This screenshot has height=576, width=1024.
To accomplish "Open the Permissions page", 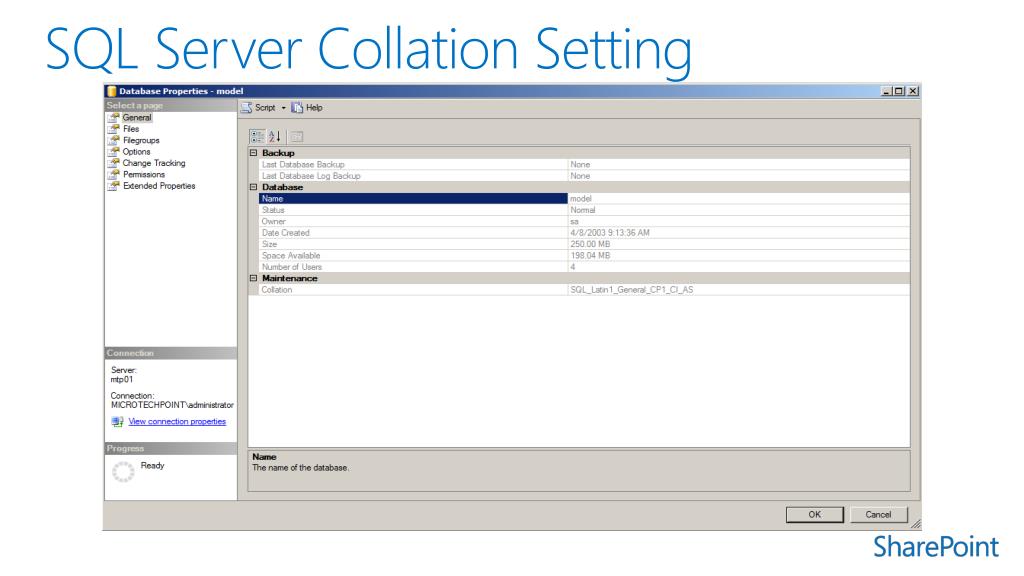I will pyautogui.click(x=144, y=174).
